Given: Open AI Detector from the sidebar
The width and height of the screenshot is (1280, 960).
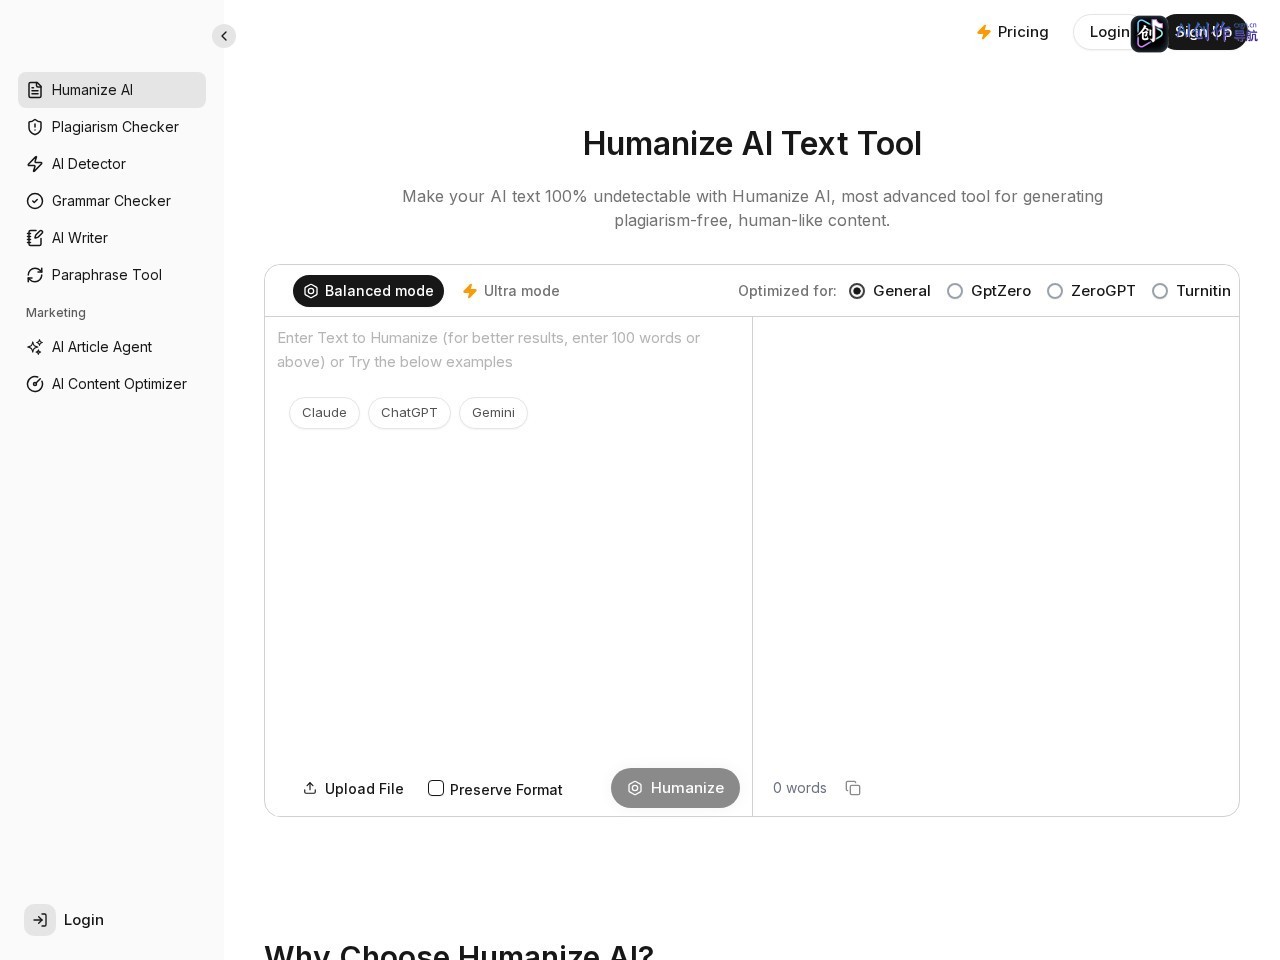Looking at the screenshot, I should pos(112,164).
